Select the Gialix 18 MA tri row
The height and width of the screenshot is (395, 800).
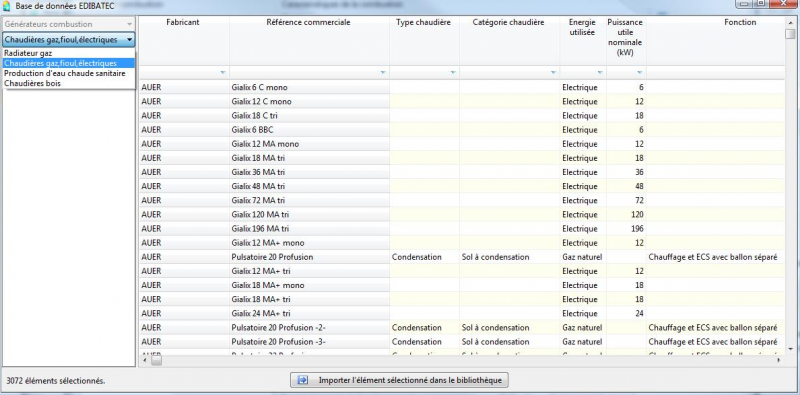pyautogui.click(x=461, y=158)
